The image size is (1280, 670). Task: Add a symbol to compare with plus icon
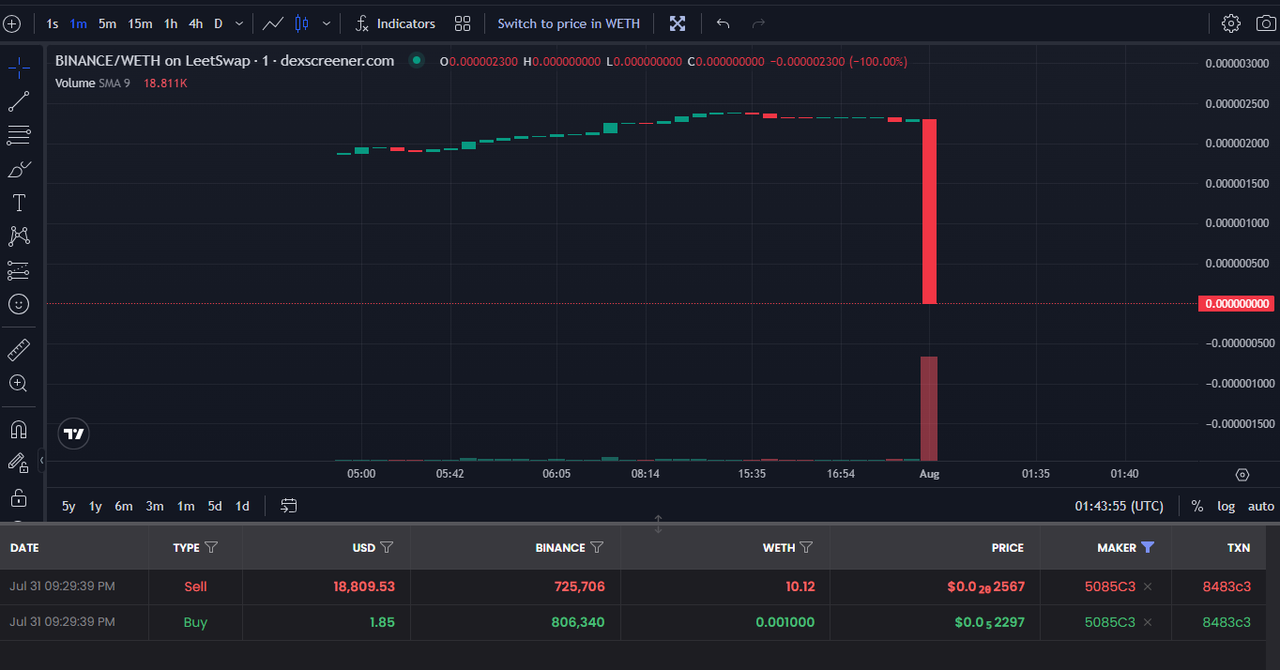(12, 23)
